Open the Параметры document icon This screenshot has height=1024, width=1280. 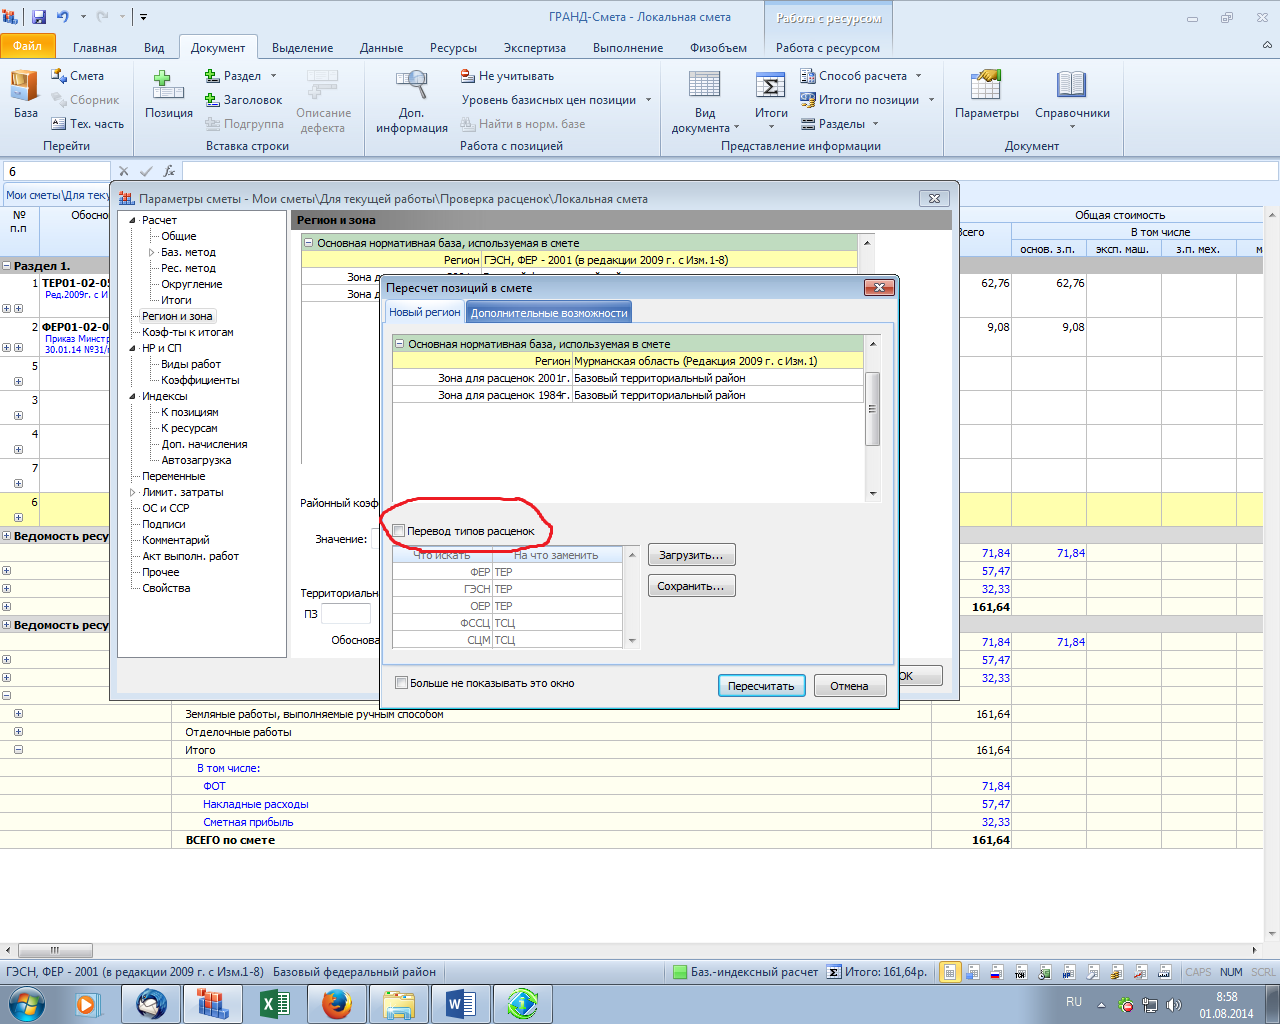(x=986, y=87)
